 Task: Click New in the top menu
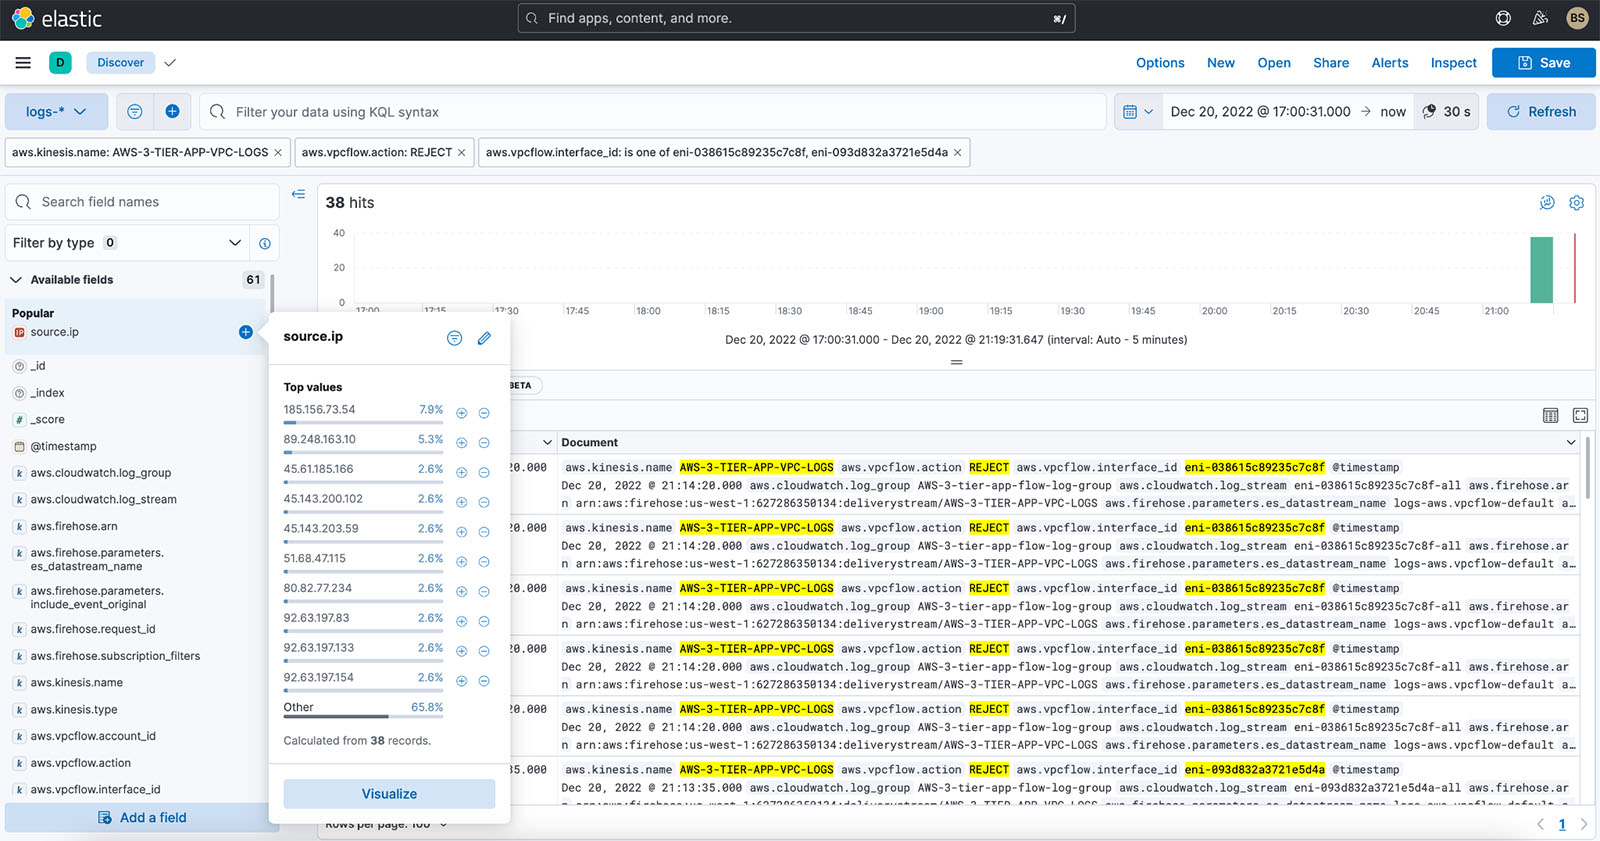click(1221, 62)
